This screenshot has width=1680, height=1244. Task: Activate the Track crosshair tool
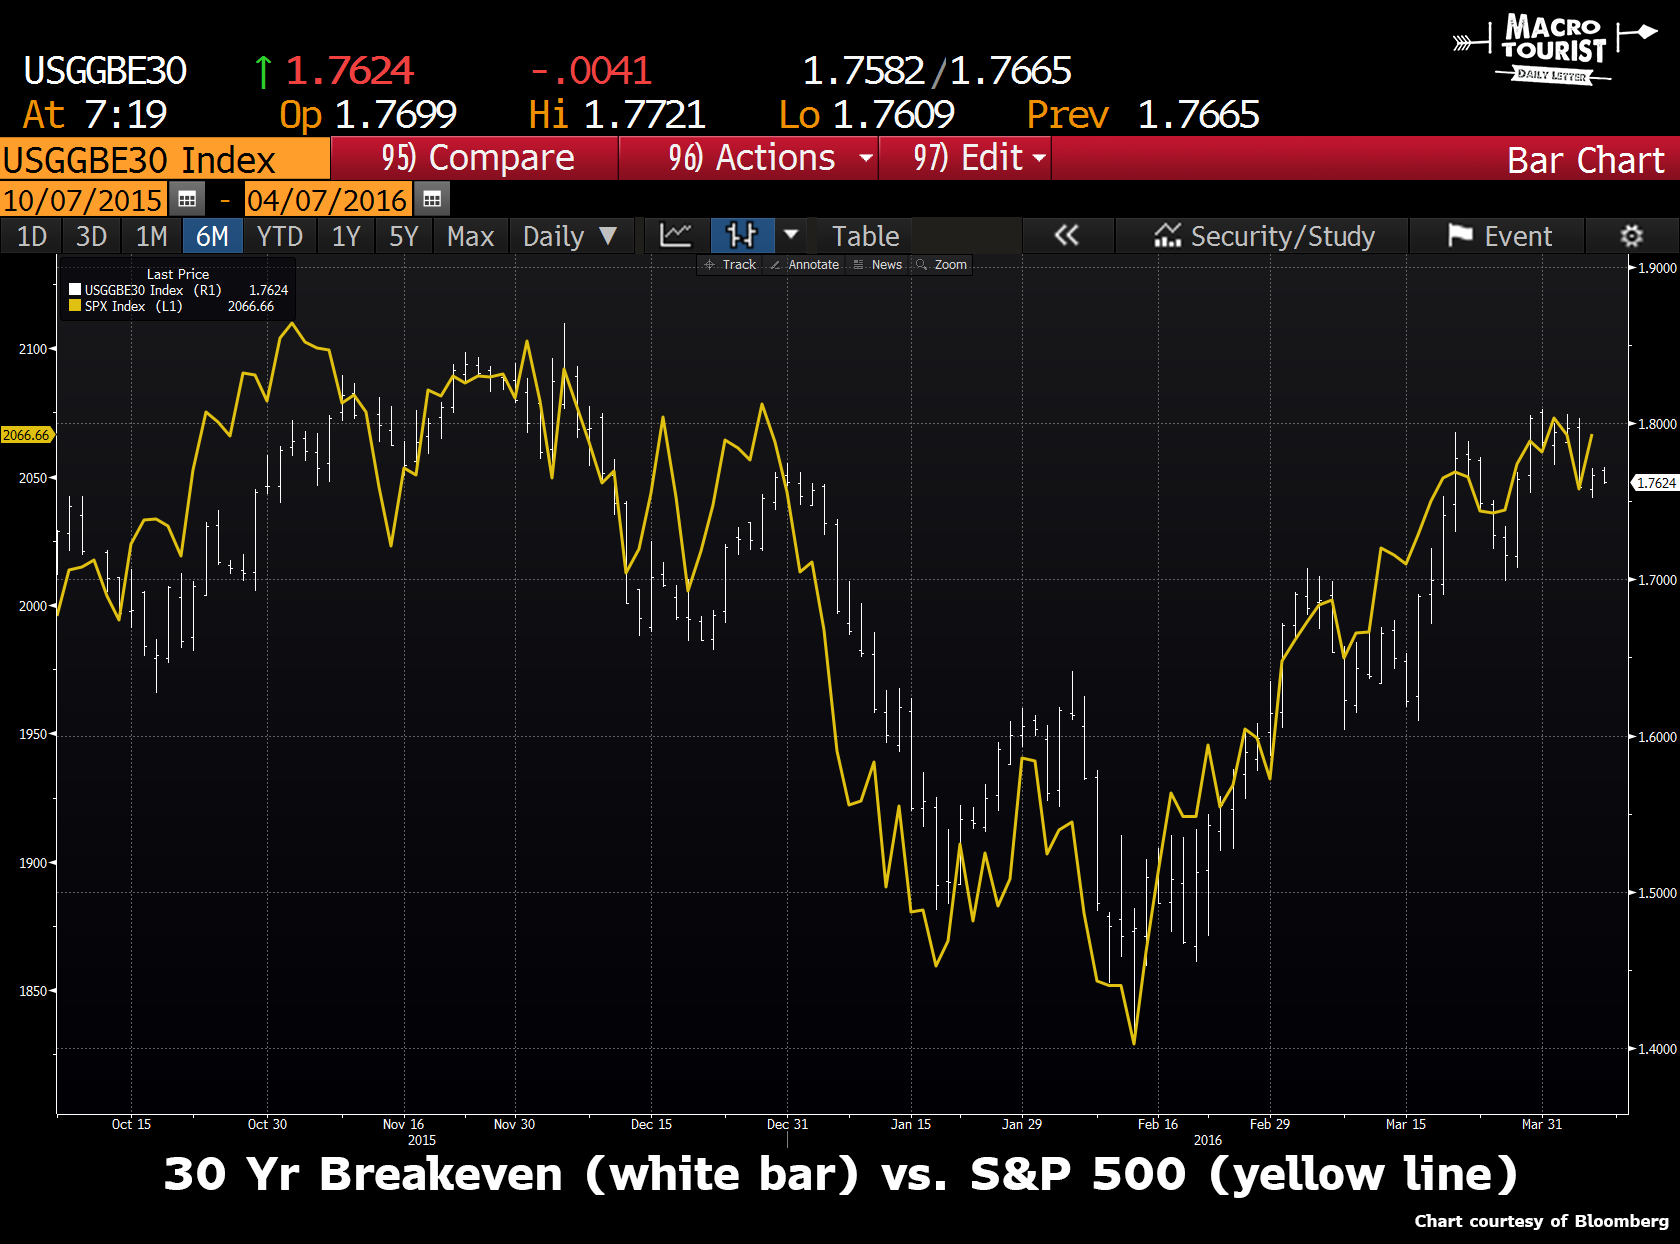pos(730,265)
